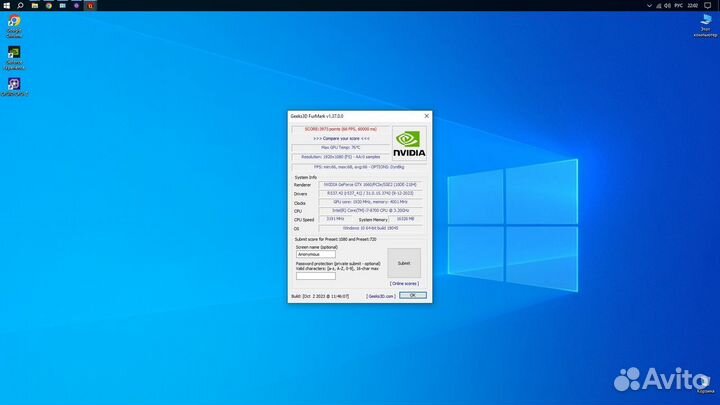Click the network tray icon
This screenshot has width=720, height=405.
point(658,6)
